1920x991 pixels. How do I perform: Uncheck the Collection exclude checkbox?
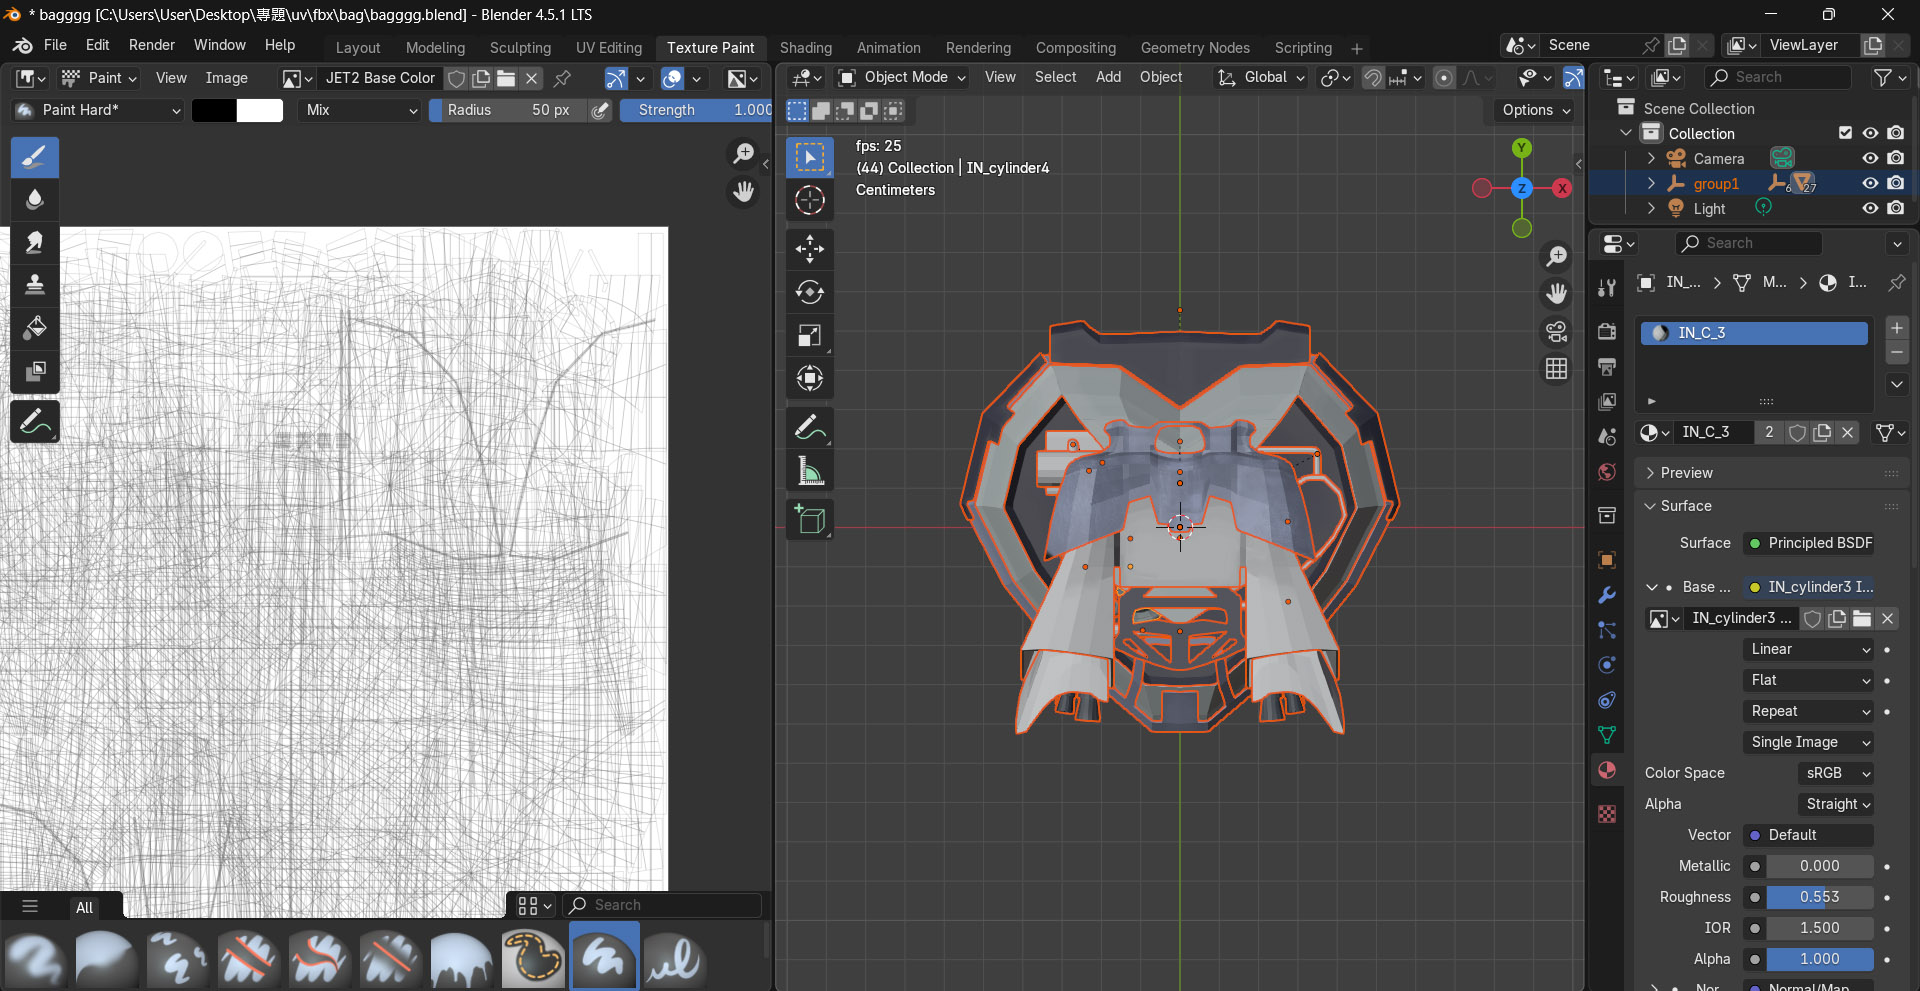tap(1846, 133)
